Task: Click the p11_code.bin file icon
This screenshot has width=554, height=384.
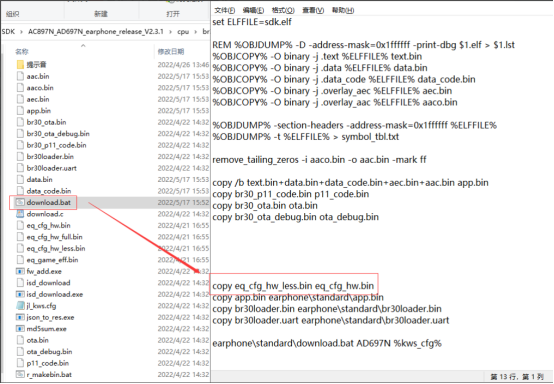Action: tap(20, 363)
